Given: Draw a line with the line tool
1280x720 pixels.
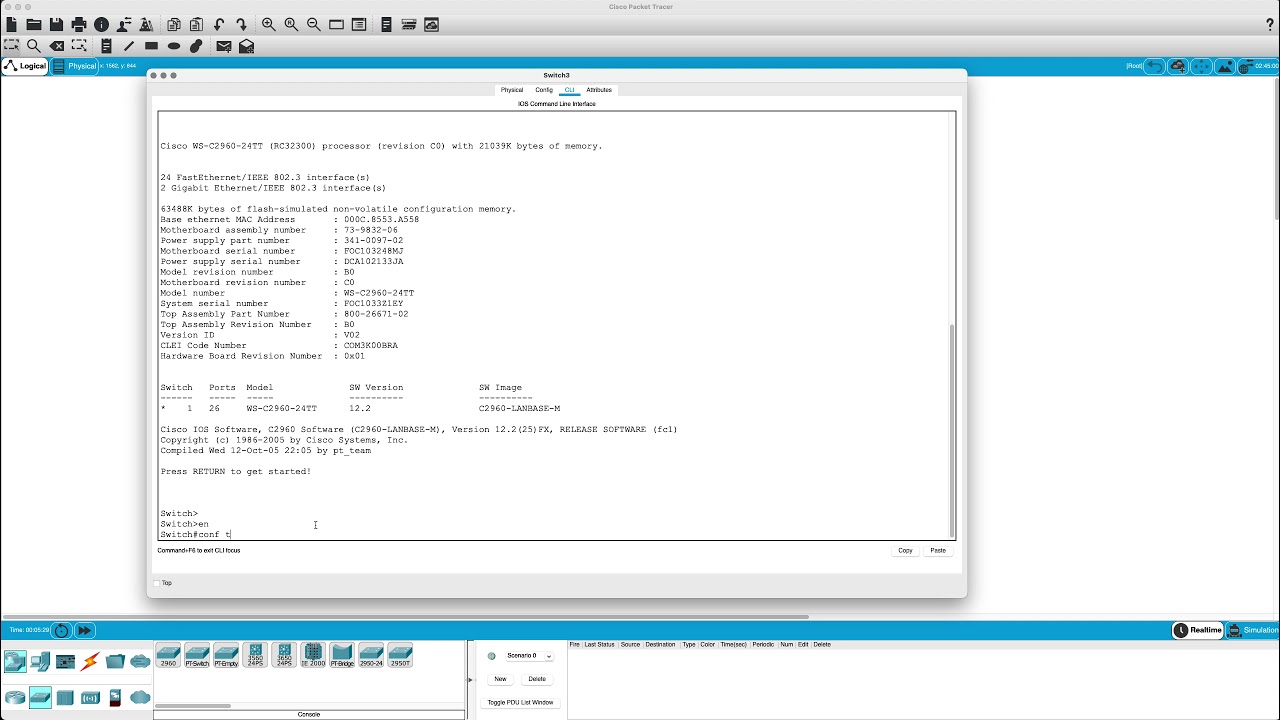Looking at the screenshot, I should [129, 46].
